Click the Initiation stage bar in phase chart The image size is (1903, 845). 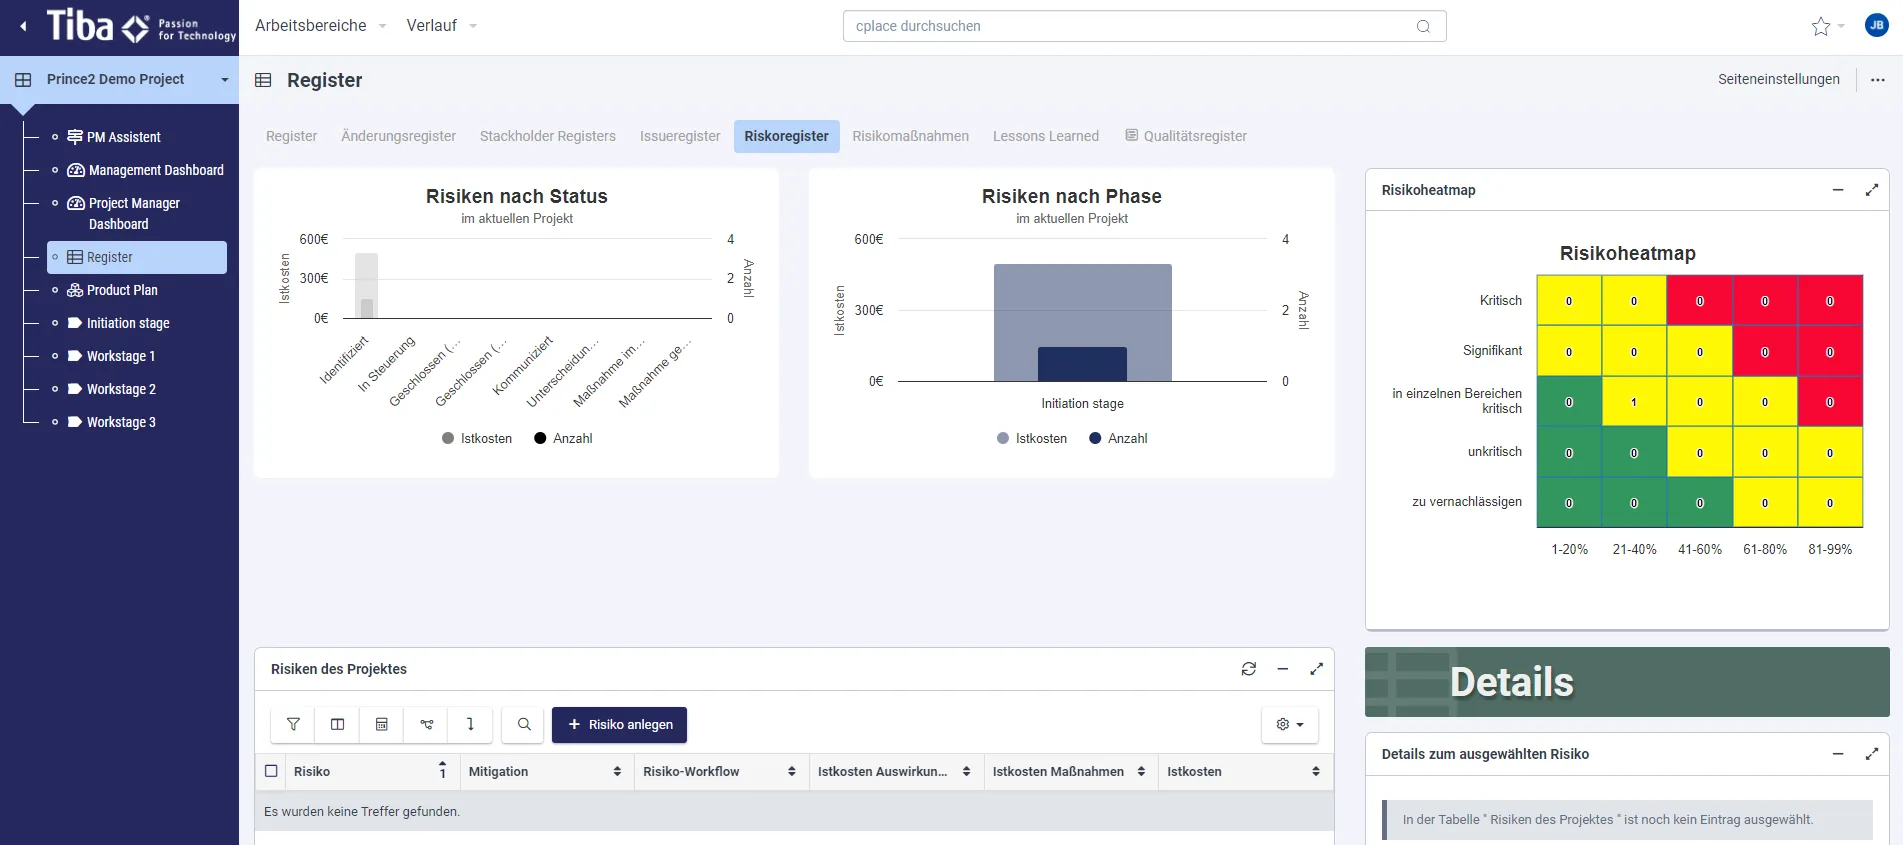1082,322
